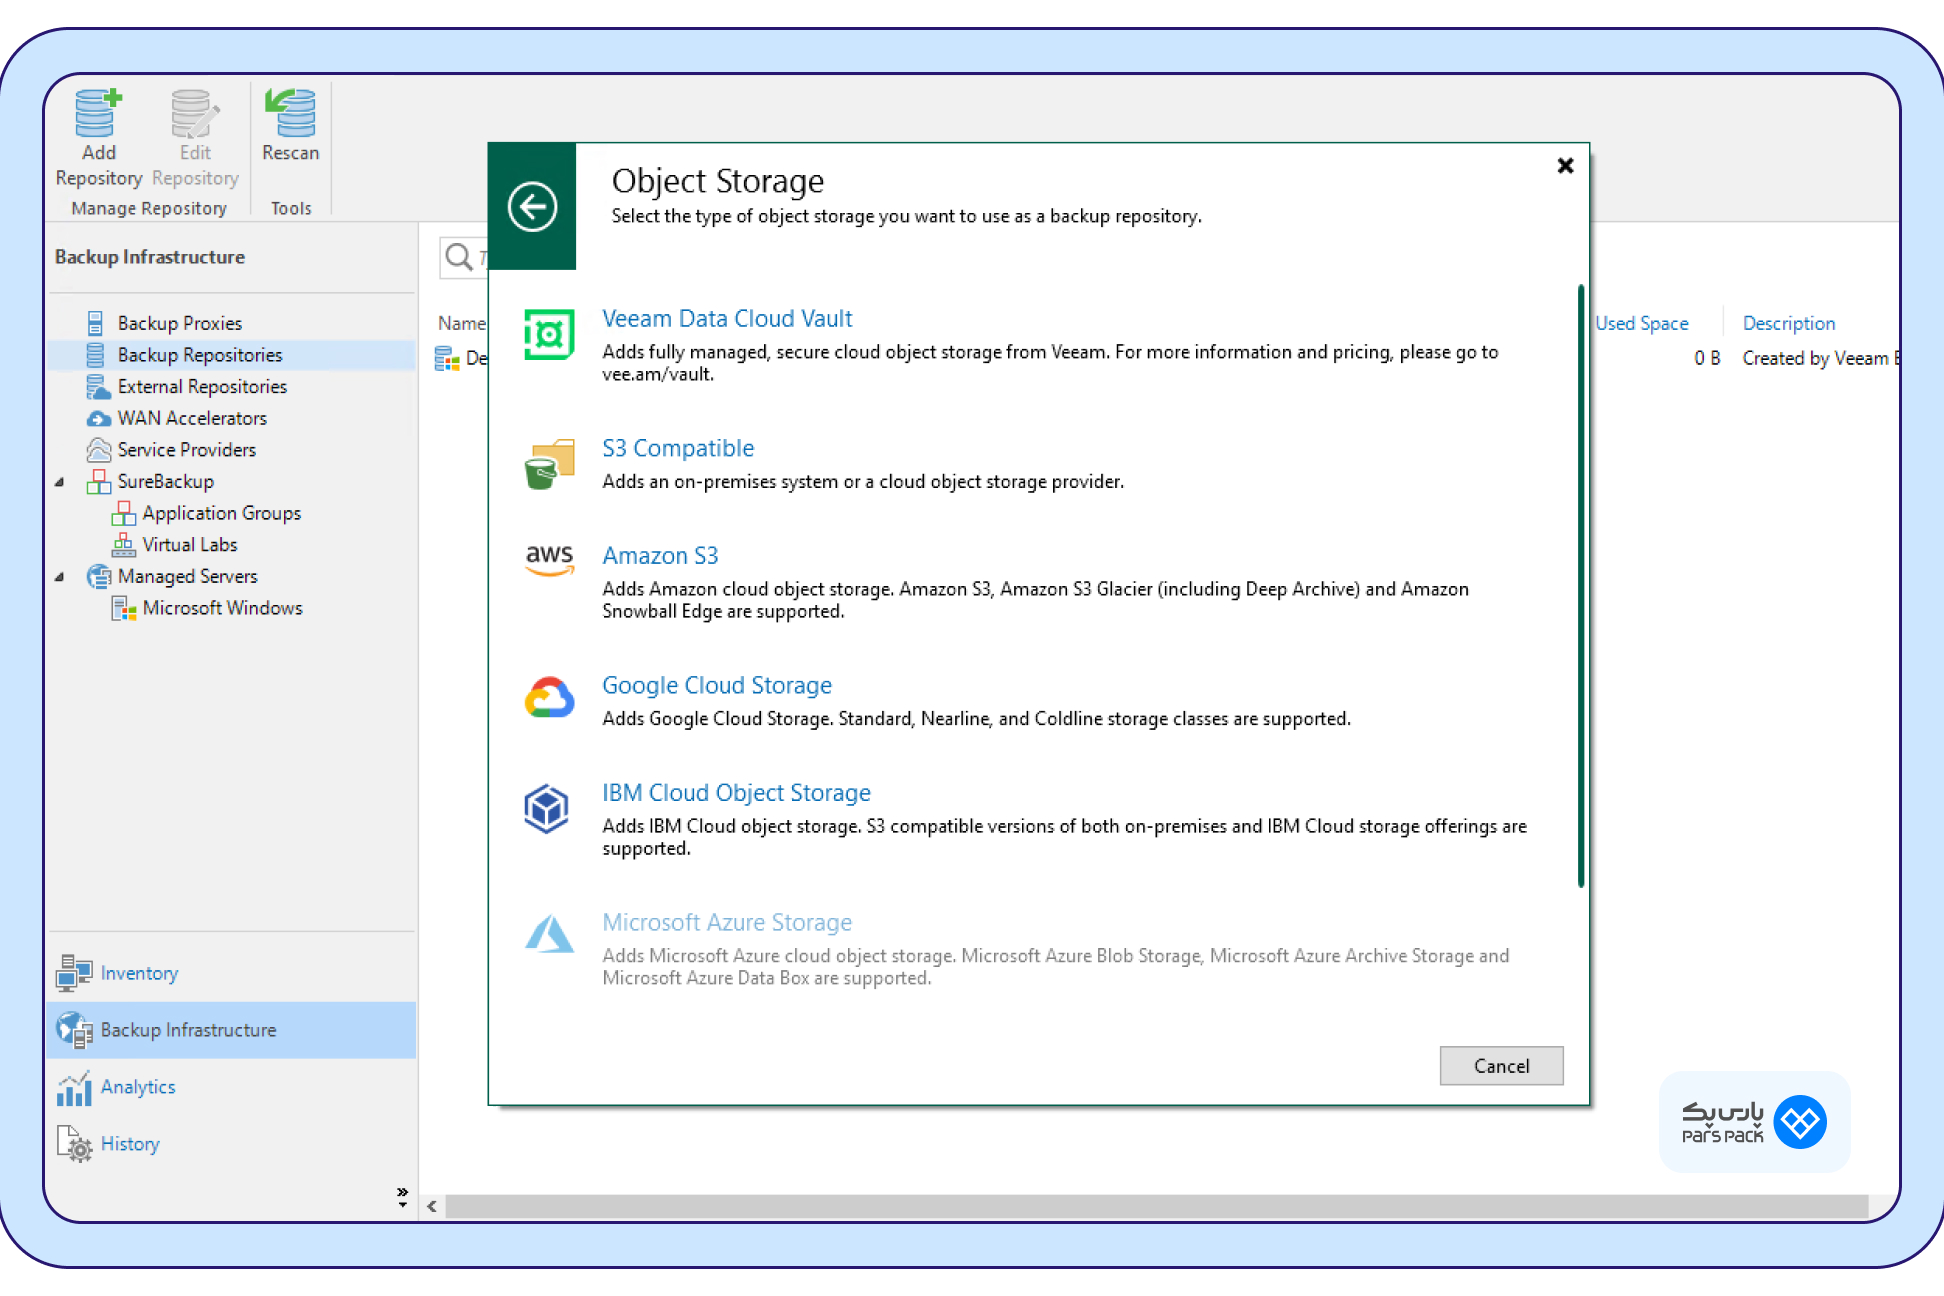Click the search magnifier icon
This screenshot has height=1296, width=1944.
coord(459,257)
